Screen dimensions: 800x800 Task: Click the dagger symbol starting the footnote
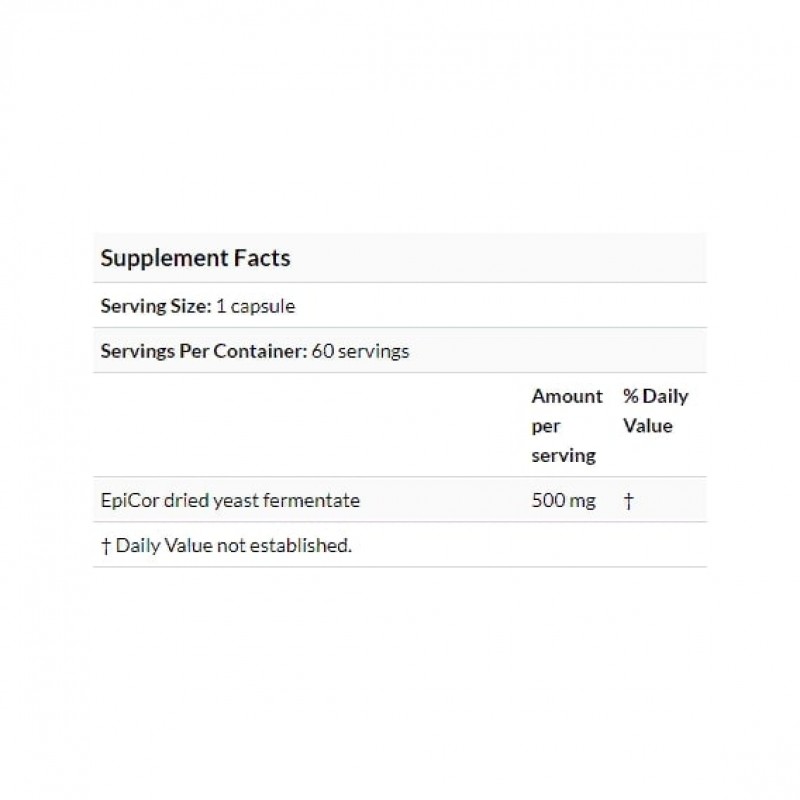106,546
